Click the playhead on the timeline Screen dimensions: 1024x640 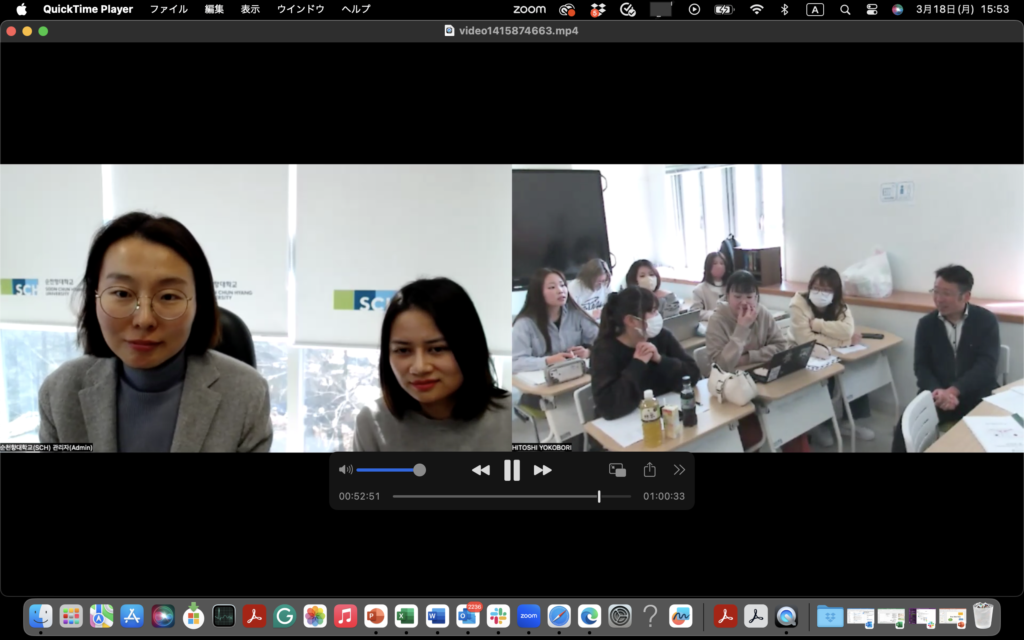(599, 496)
